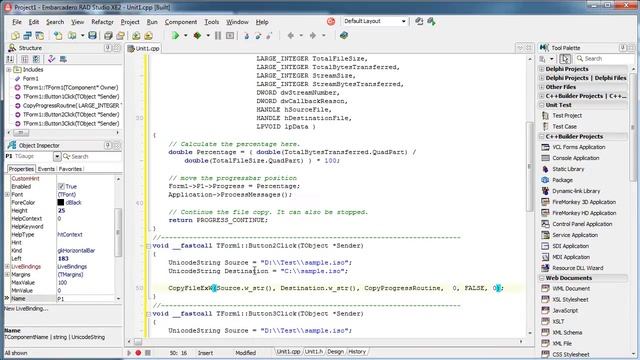This screenshot has height=360, width=640.
Task: Click the first New Items toolbar icon
Action: [x=16, y=36]
